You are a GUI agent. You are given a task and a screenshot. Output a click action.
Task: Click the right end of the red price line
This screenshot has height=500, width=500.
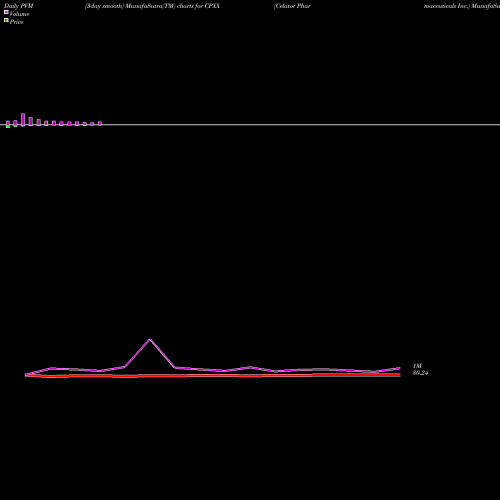pos(399,375)
